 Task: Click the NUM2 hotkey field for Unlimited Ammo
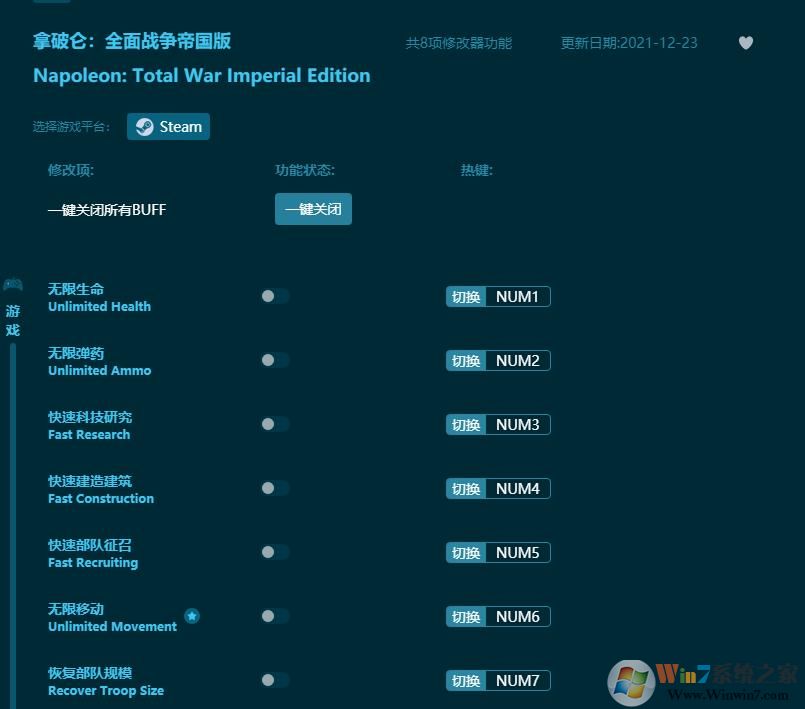pos(518,360)
